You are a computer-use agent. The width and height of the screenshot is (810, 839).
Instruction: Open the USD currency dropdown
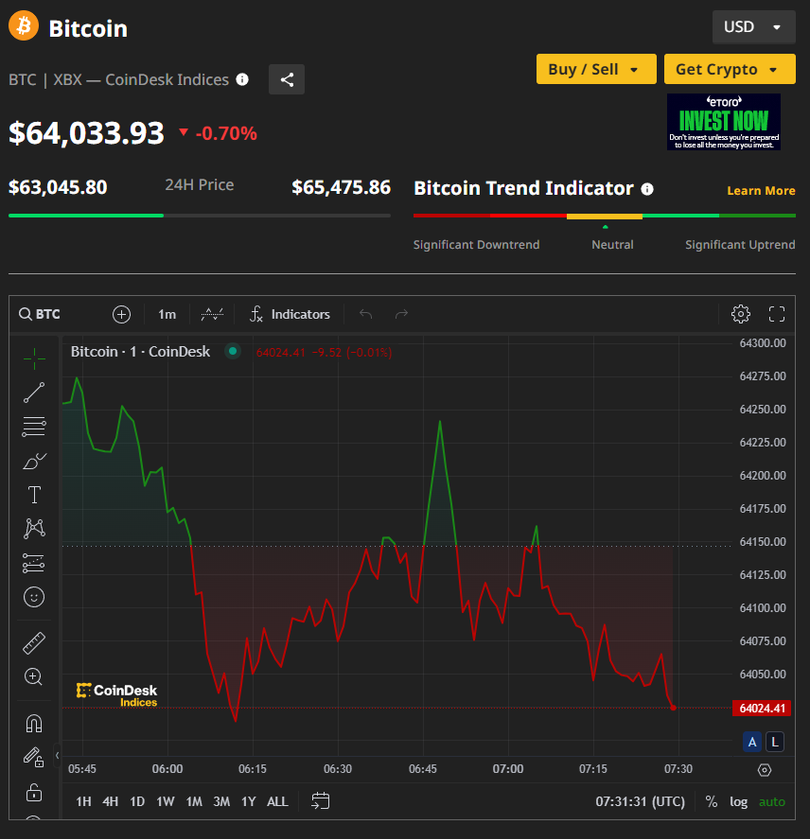tap(753, 27)
